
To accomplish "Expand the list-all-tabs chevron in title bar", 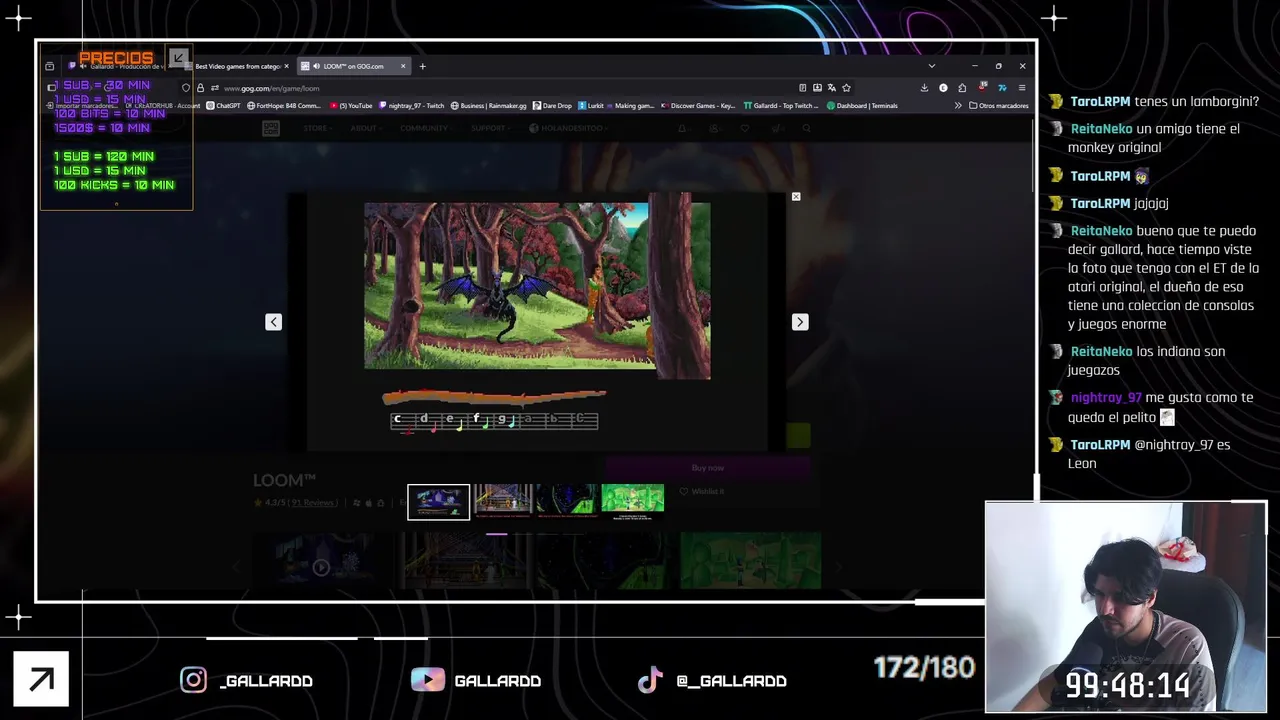I will tap(932, 66).
